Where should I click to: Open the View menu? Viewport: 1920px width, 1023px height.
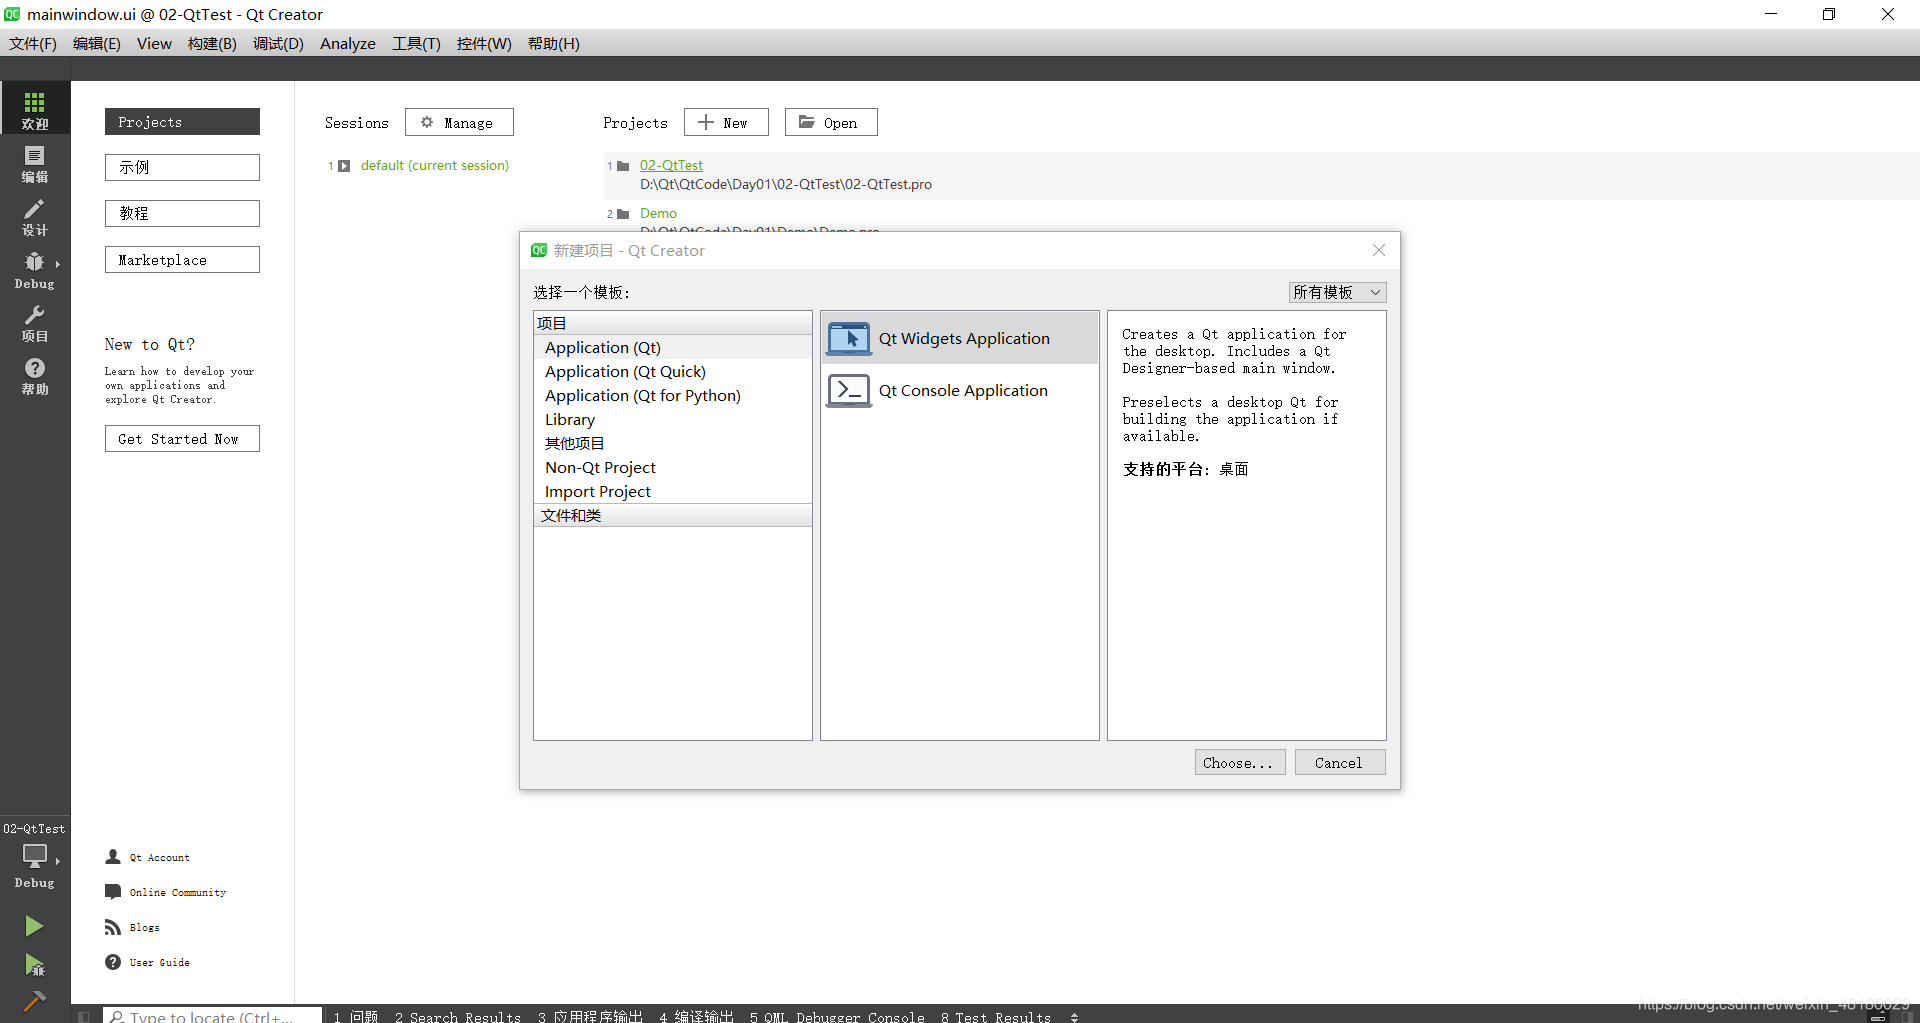154,43
